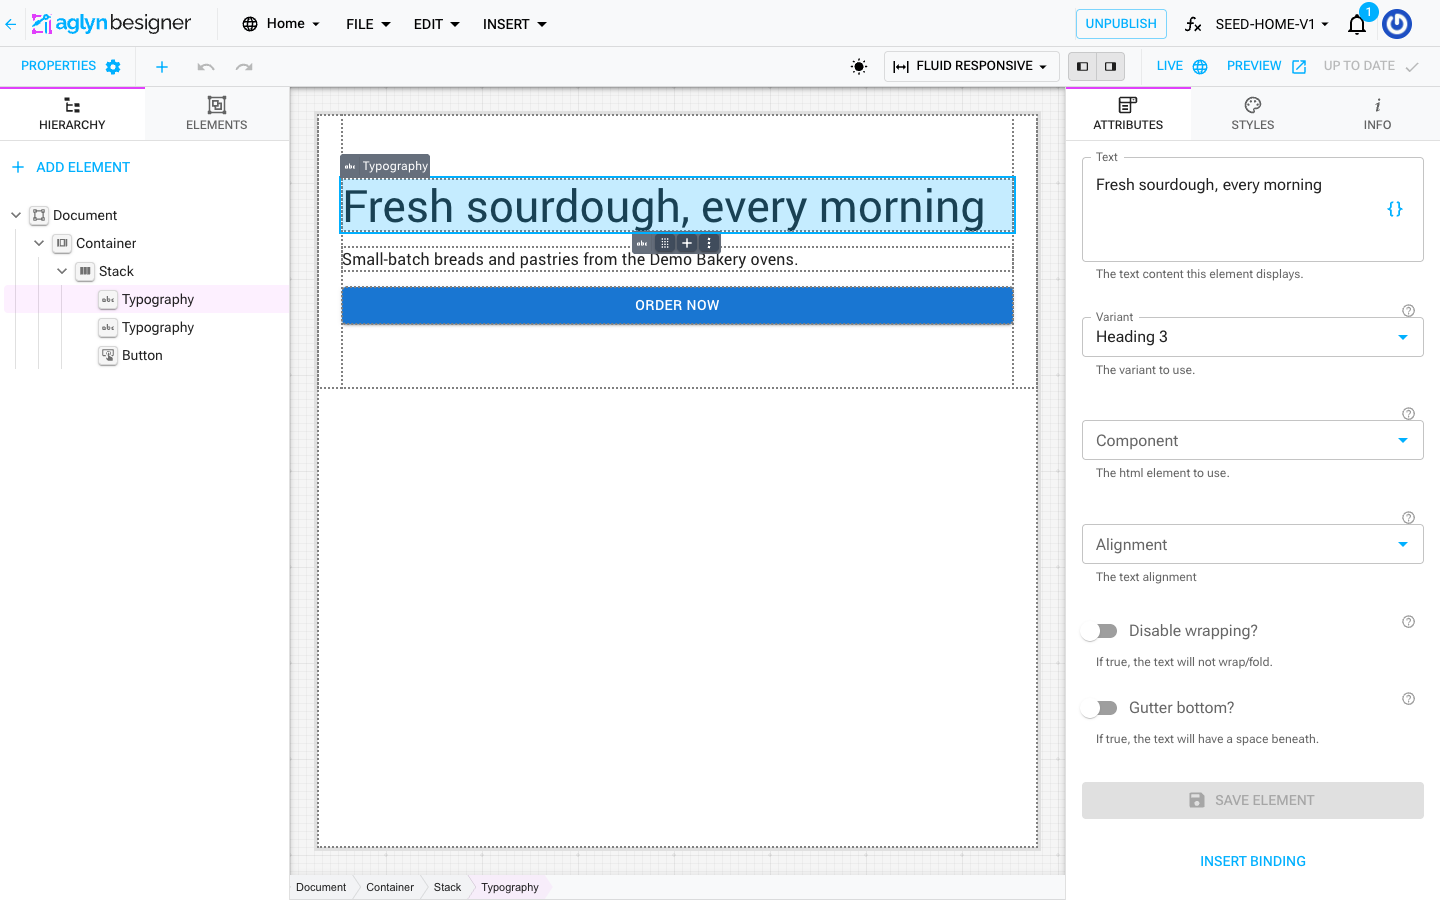Open the Home page selector
The height and width of the screenshot is (900, 1440).
point(282,24)
